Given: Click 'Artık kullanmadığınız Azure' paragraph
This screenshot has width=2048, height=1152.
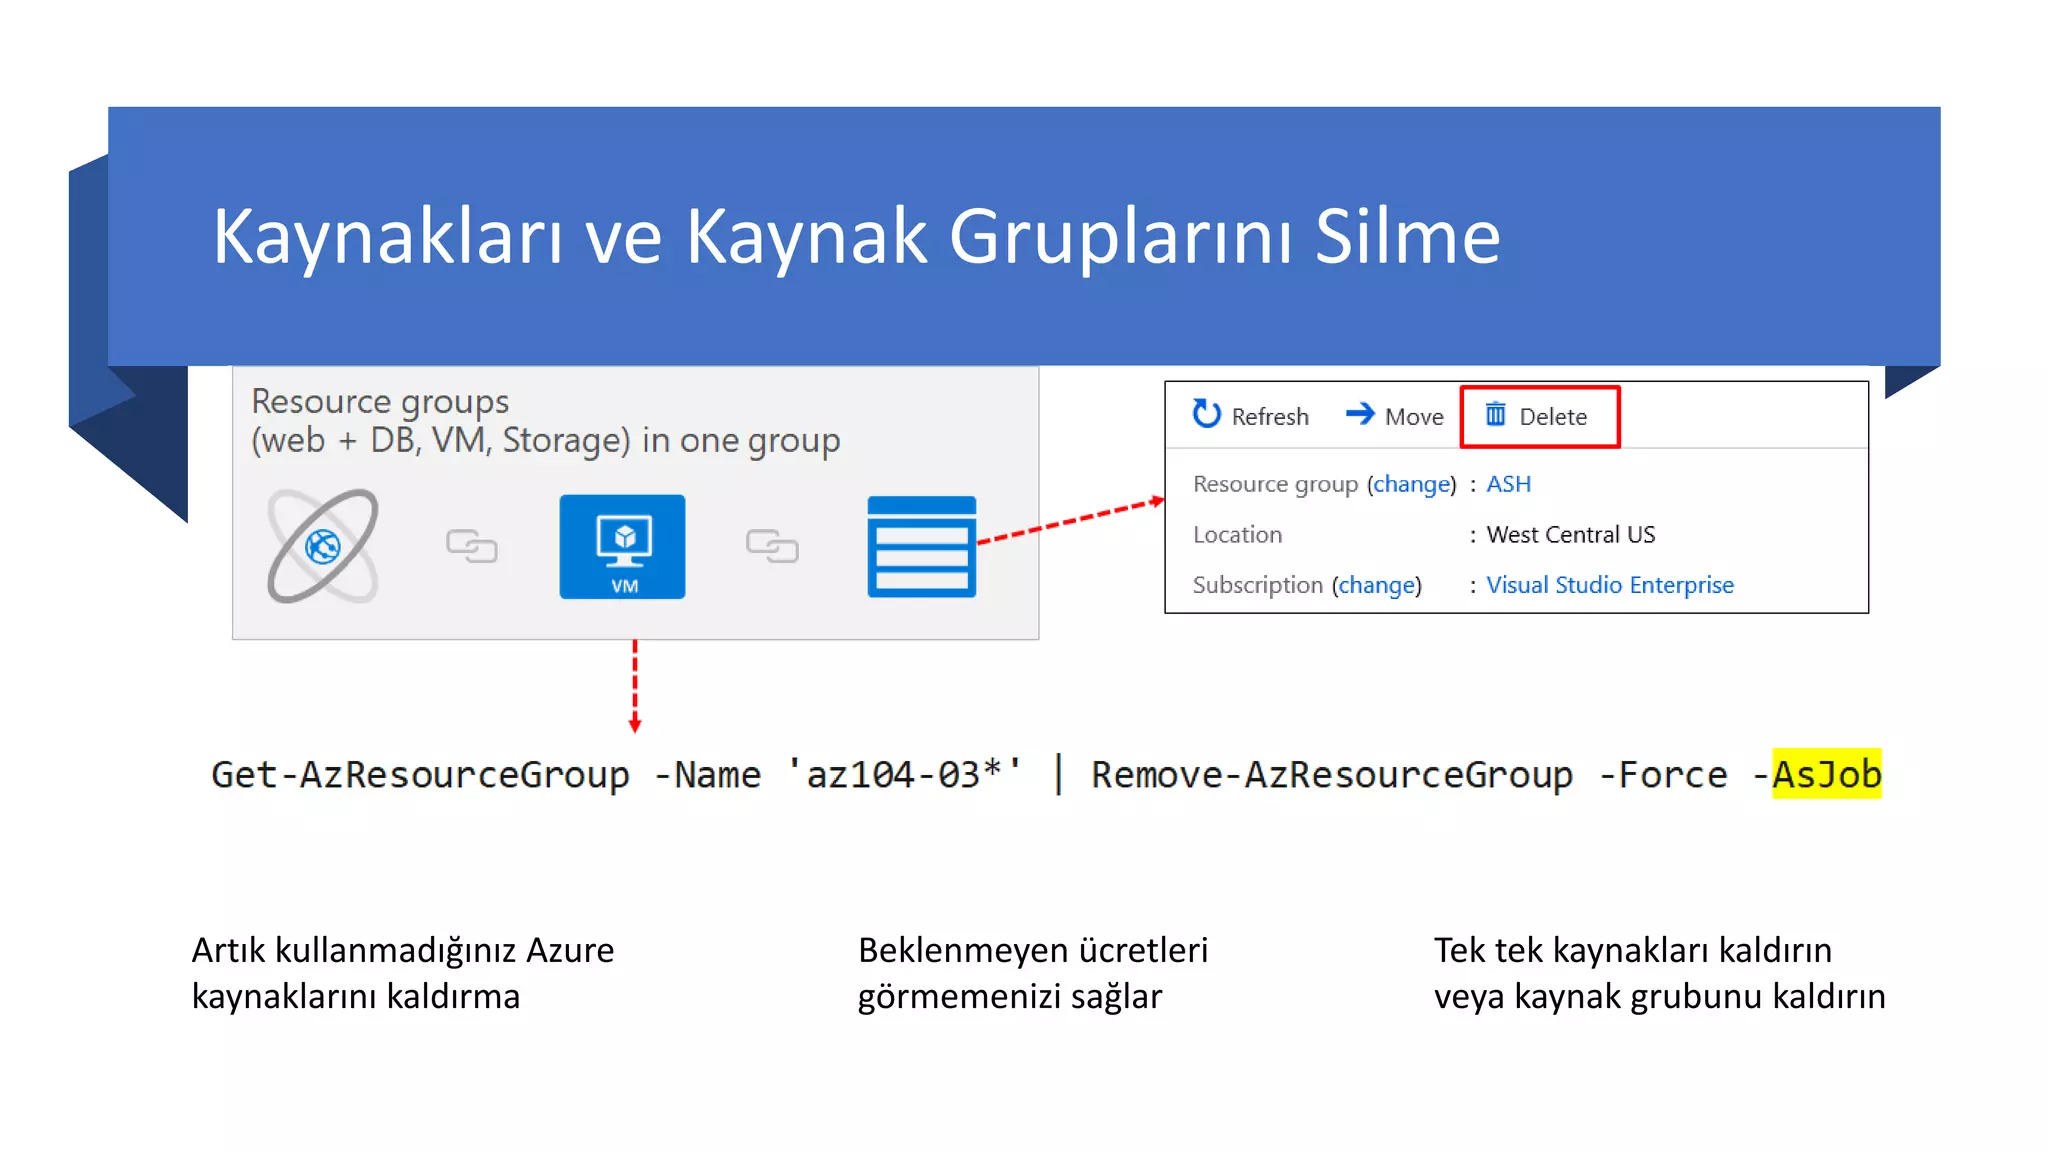Looking at the screenshot, I should coord(403,973).
